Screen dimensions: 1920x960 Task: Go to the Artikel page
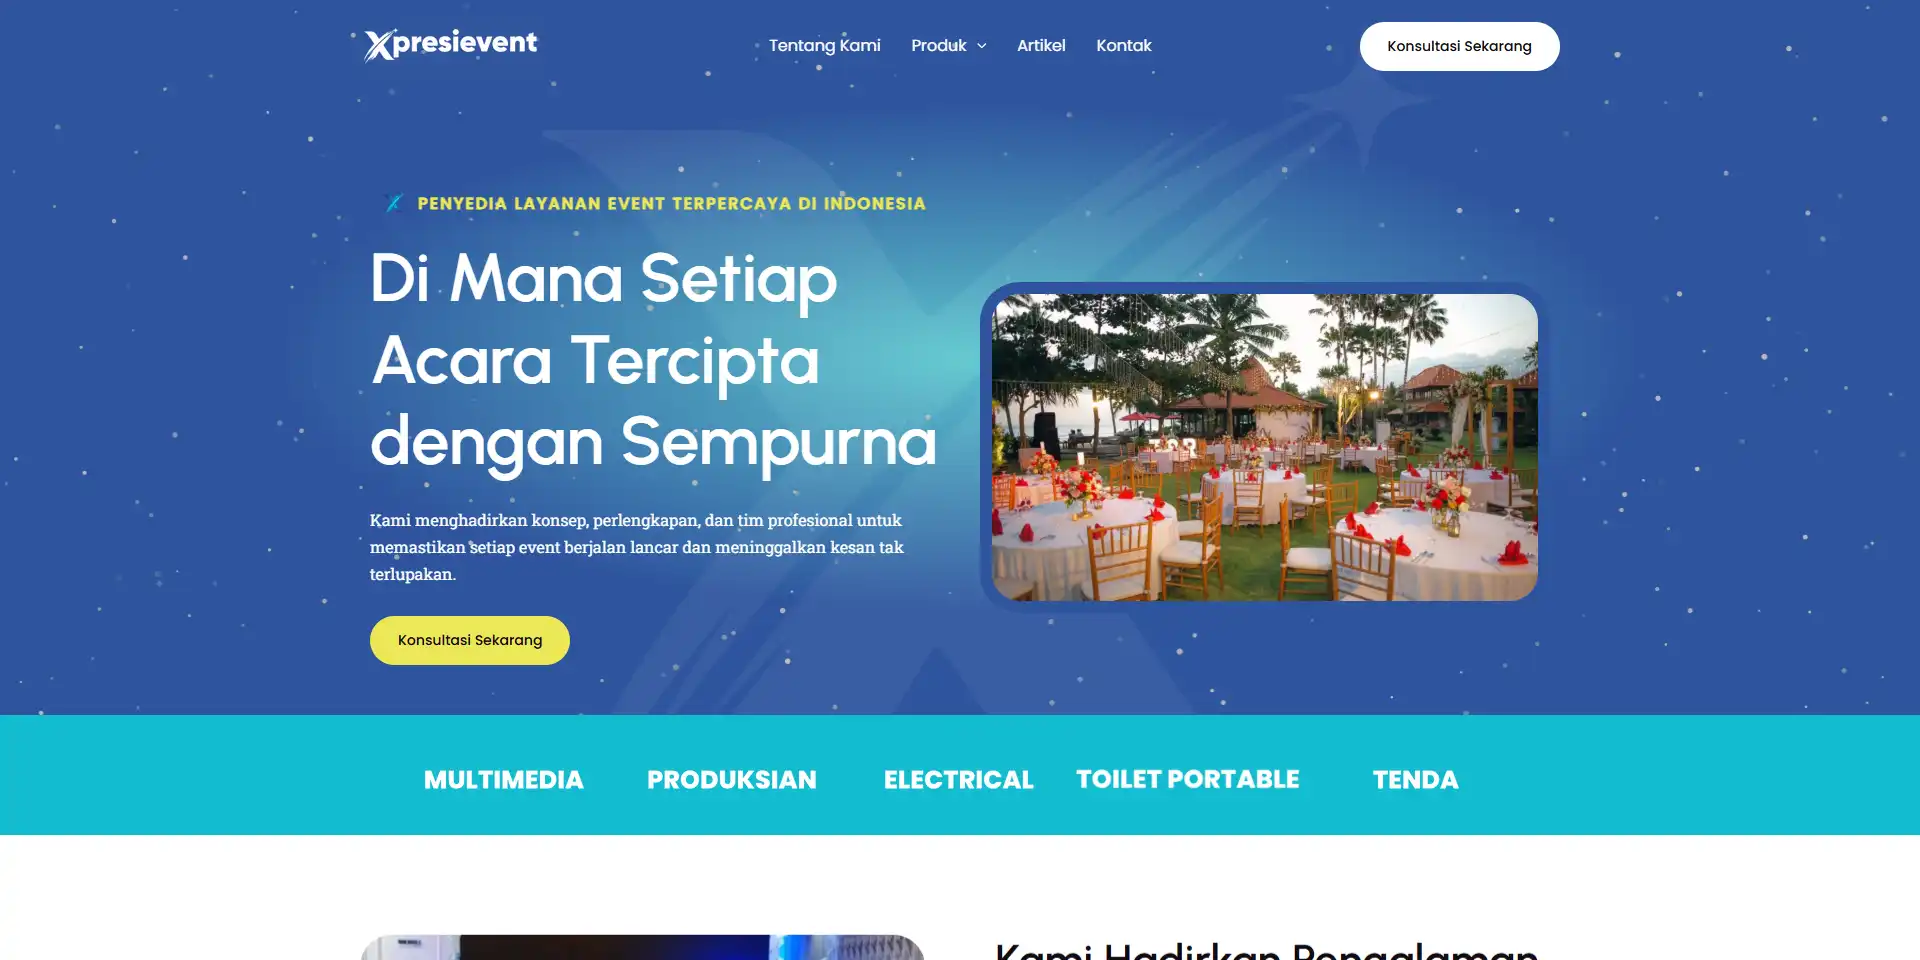[x=1041, y=46]
